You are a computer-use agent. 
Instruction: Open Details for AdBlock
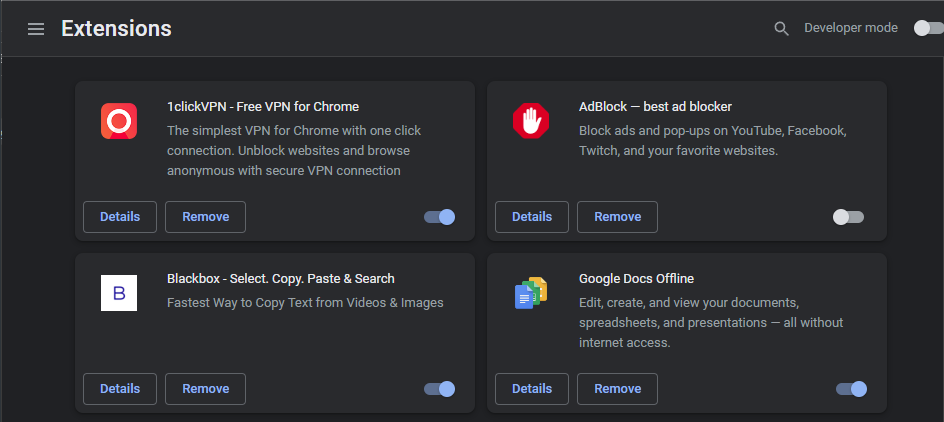pos(532,217)
